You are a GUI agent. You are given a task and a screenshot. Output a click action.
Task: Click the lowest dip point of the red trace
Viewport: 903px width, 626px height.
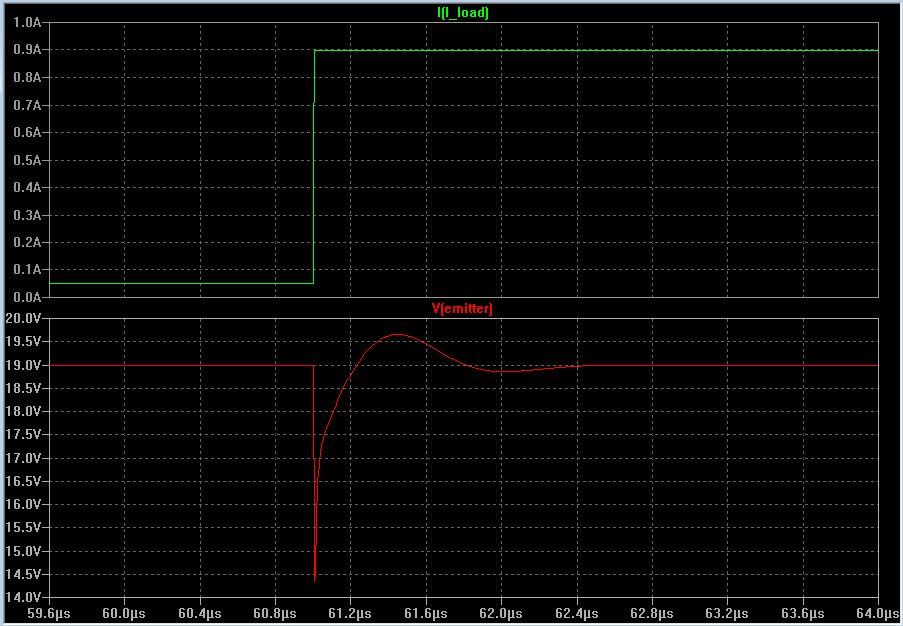pyautogui.click(x=314, y=581)
